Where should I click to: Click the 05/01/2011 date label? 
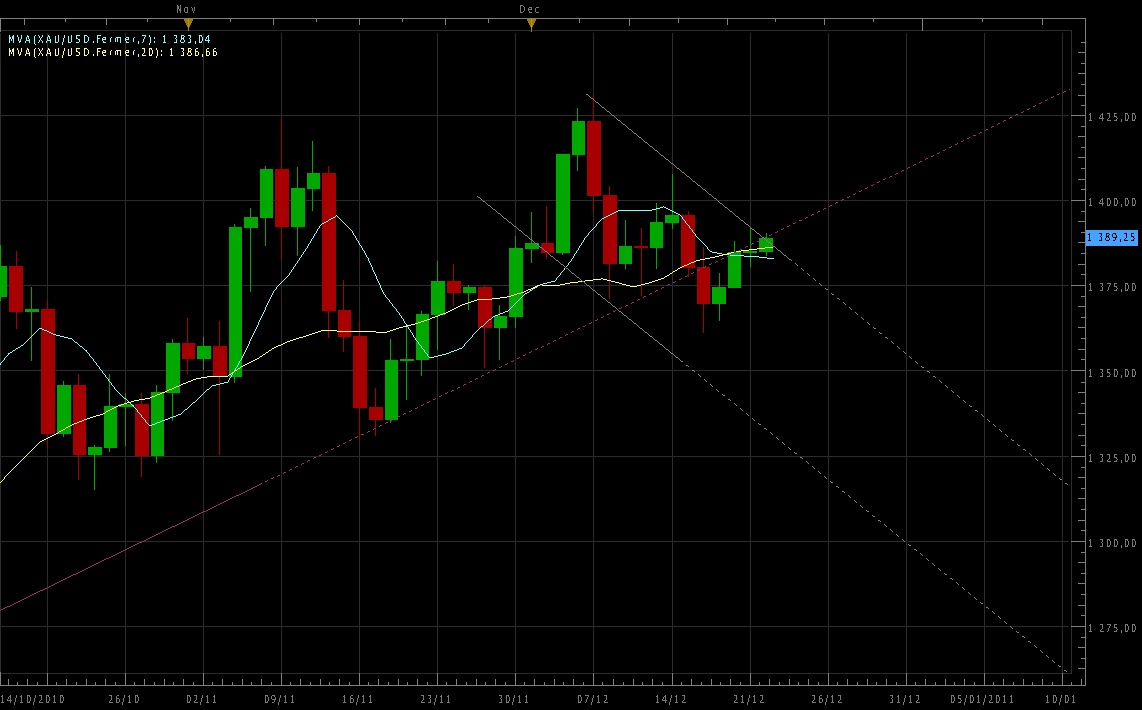pos(984,698)
